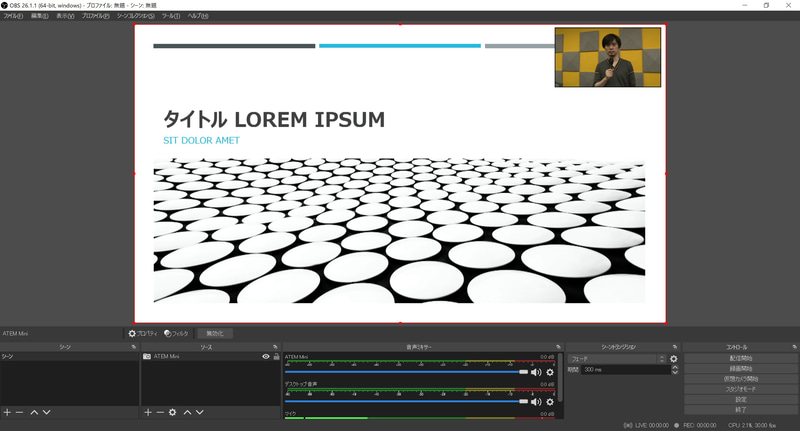This screenshot has height=431, width=800.
Task: Open the プロファイル menu
Action: 95,16
